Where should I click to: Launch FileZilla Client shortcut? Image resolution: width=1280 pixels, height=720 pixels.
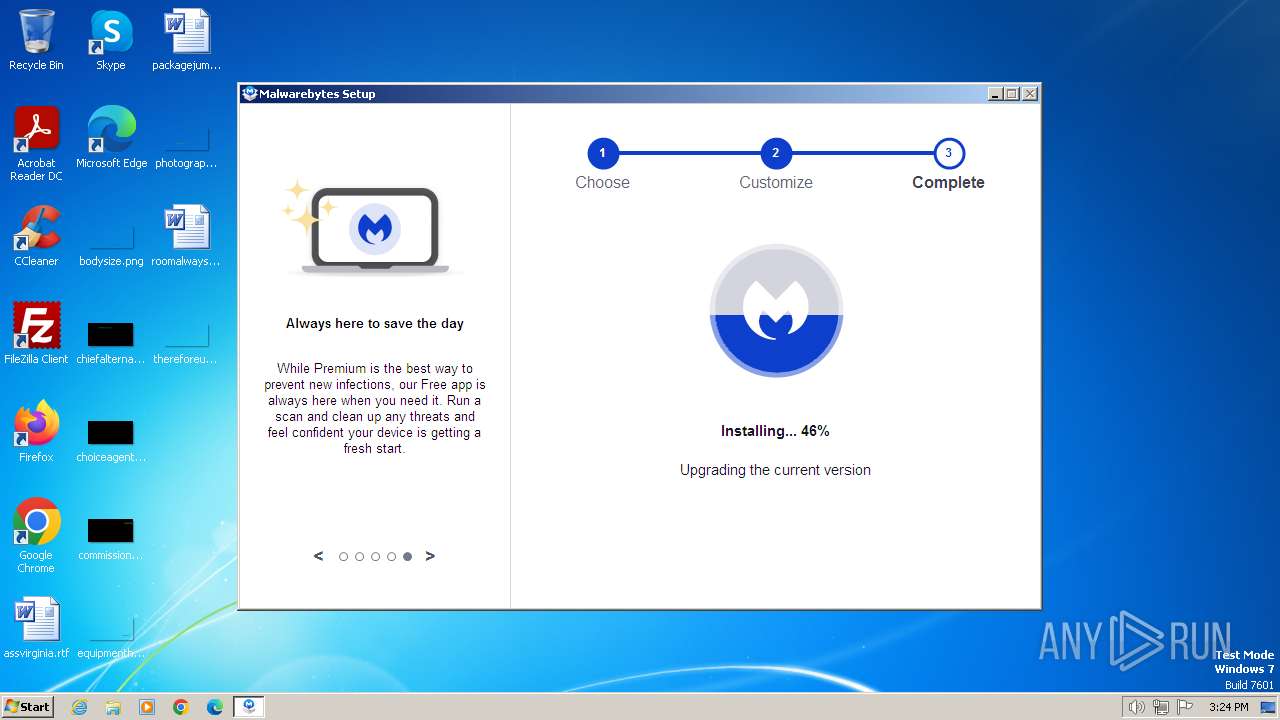[36, 334]
